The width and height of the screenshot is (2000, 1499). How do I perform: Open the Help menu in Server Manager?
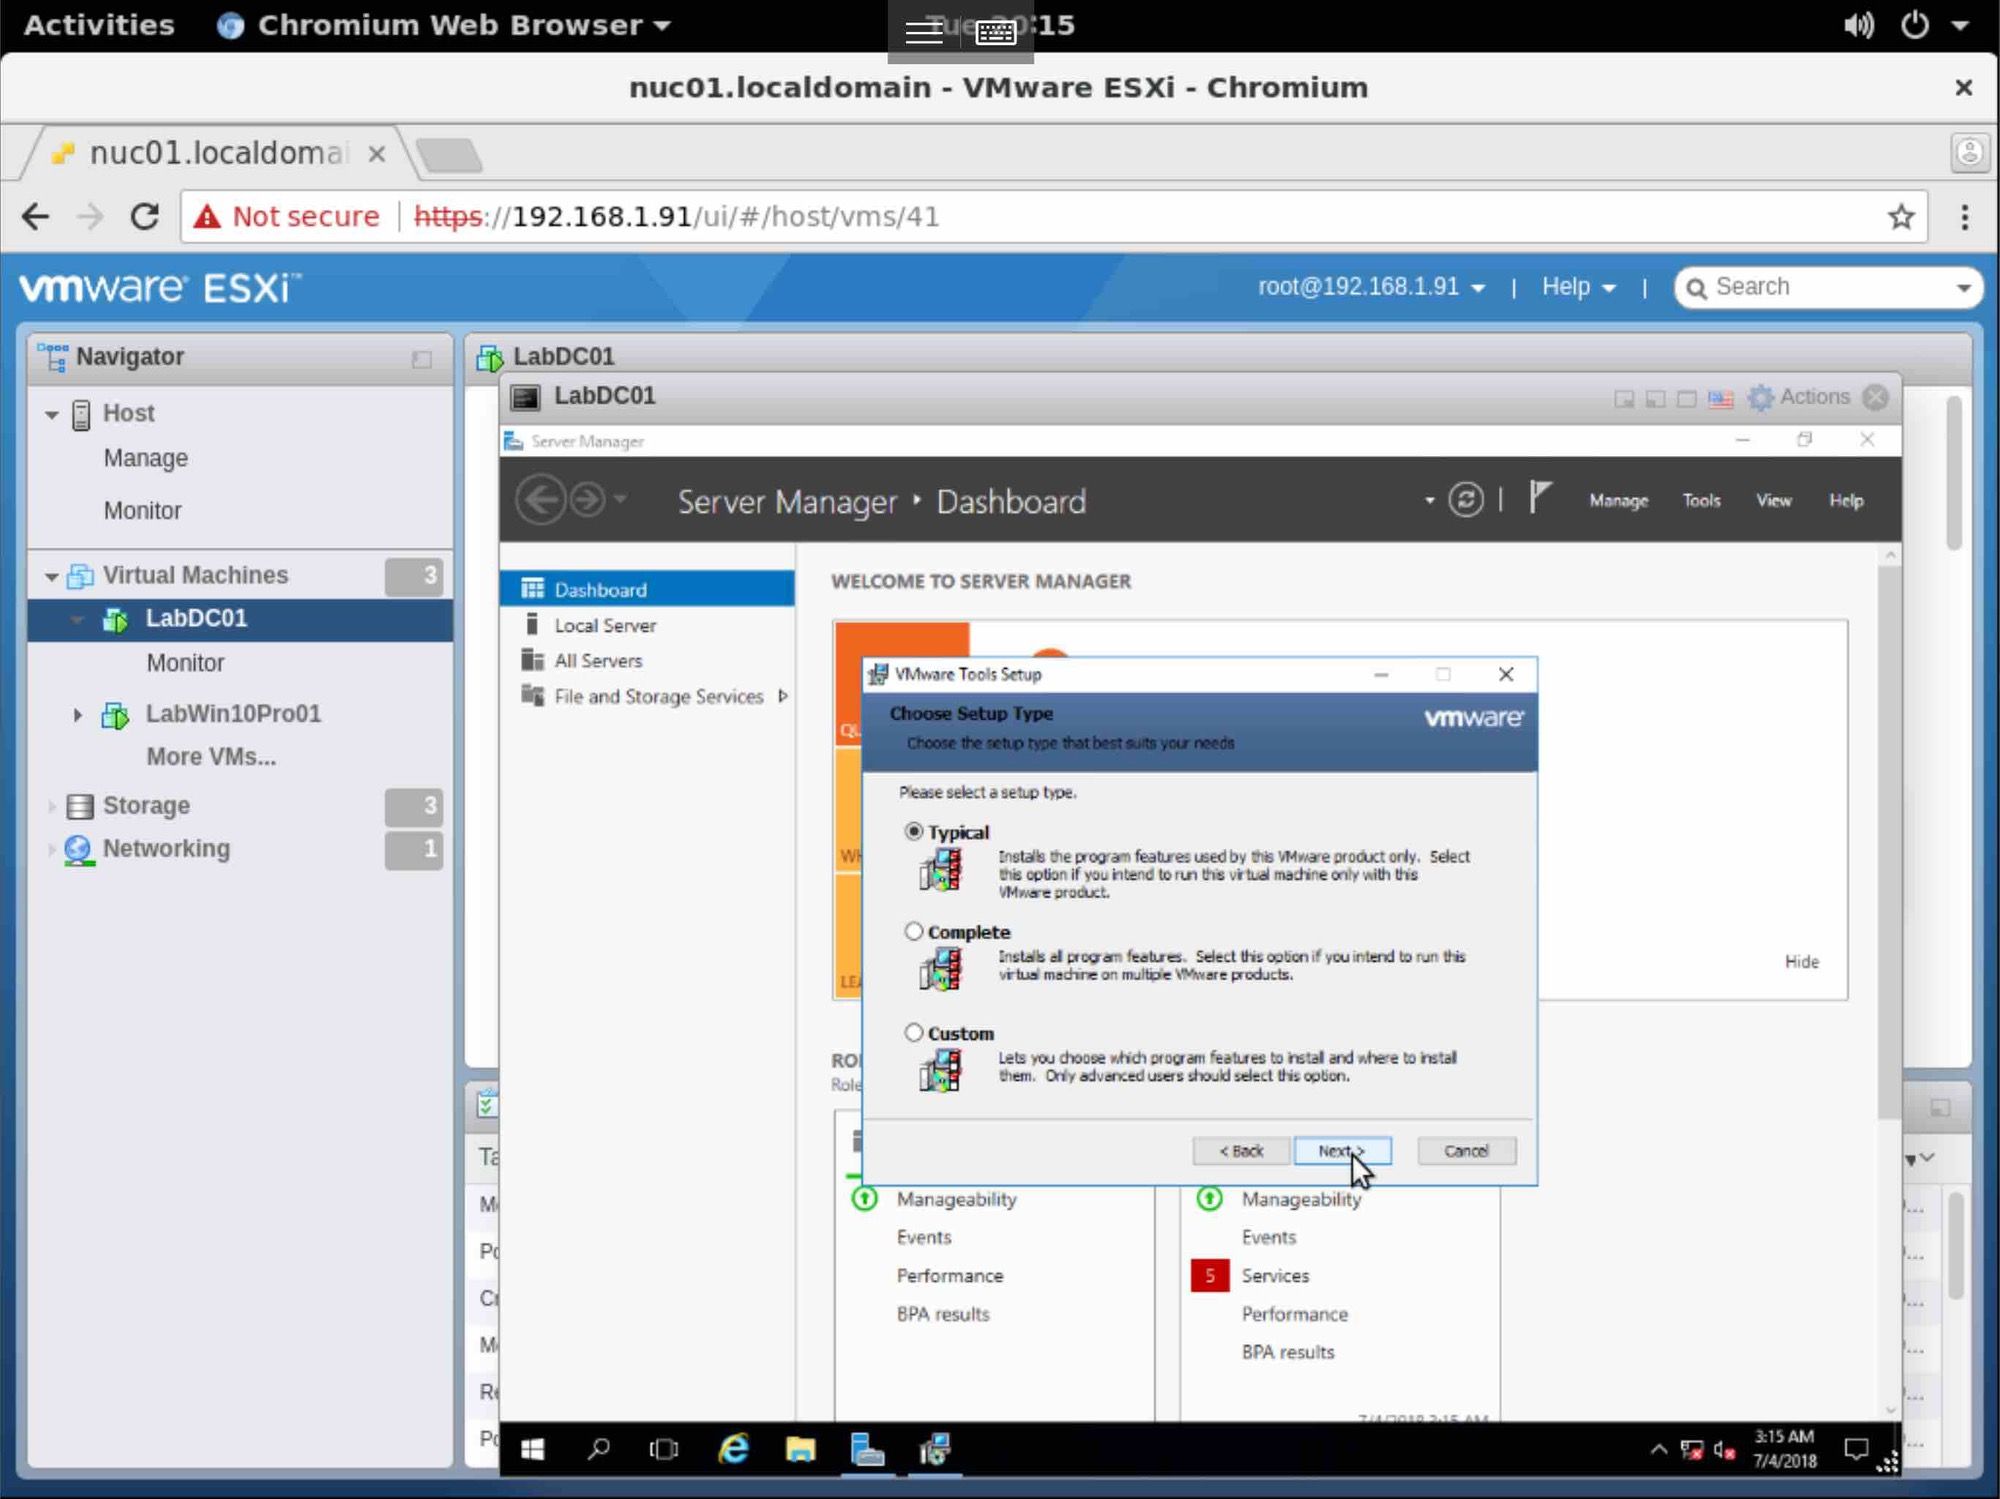point(1846,501)
